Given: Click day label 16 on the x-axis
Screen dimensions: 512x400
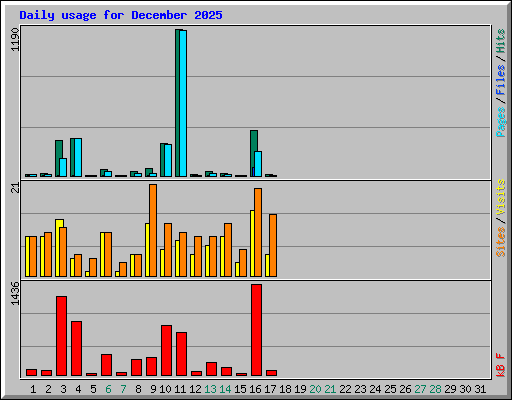Looking at the screenshot, I should coord(255,389).
